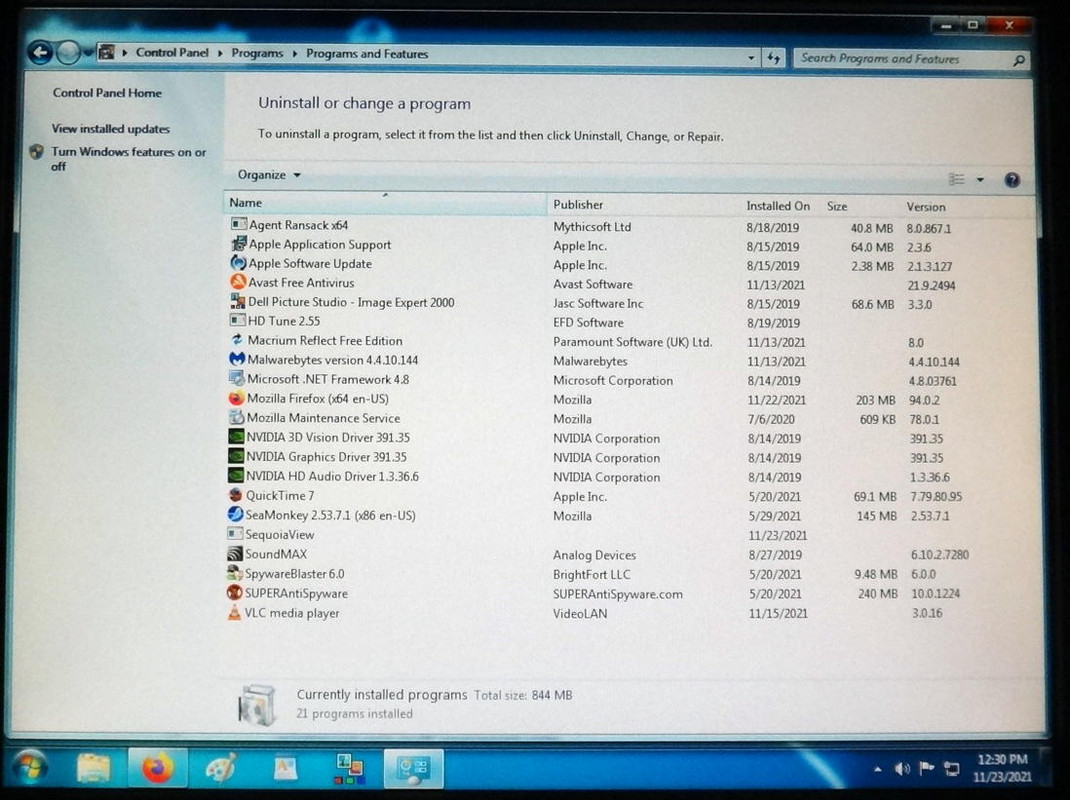Click the SUPERAntiSpyware icon
Viewport: 1070px width, 800px height.
234,592
